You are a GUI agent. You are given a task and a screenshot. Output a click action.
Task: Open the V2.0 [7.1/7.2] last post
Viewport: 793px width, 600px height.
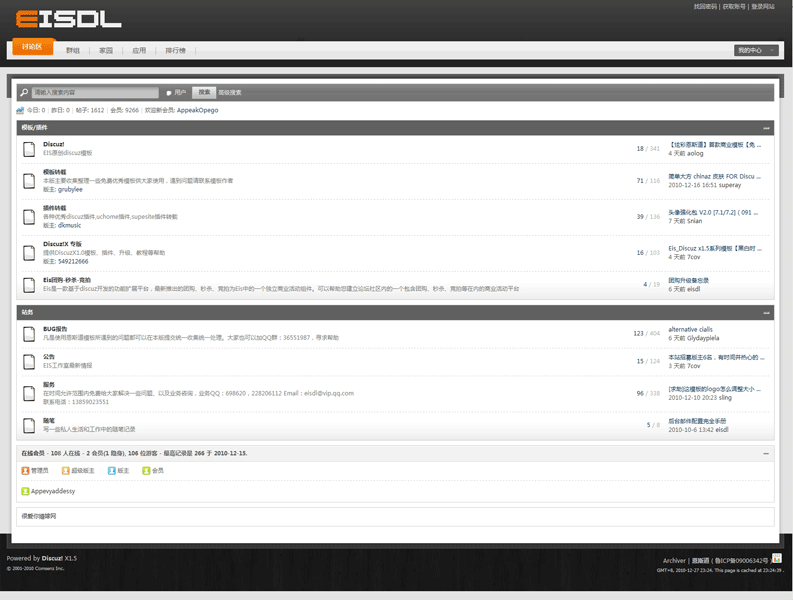pos(714,212)
